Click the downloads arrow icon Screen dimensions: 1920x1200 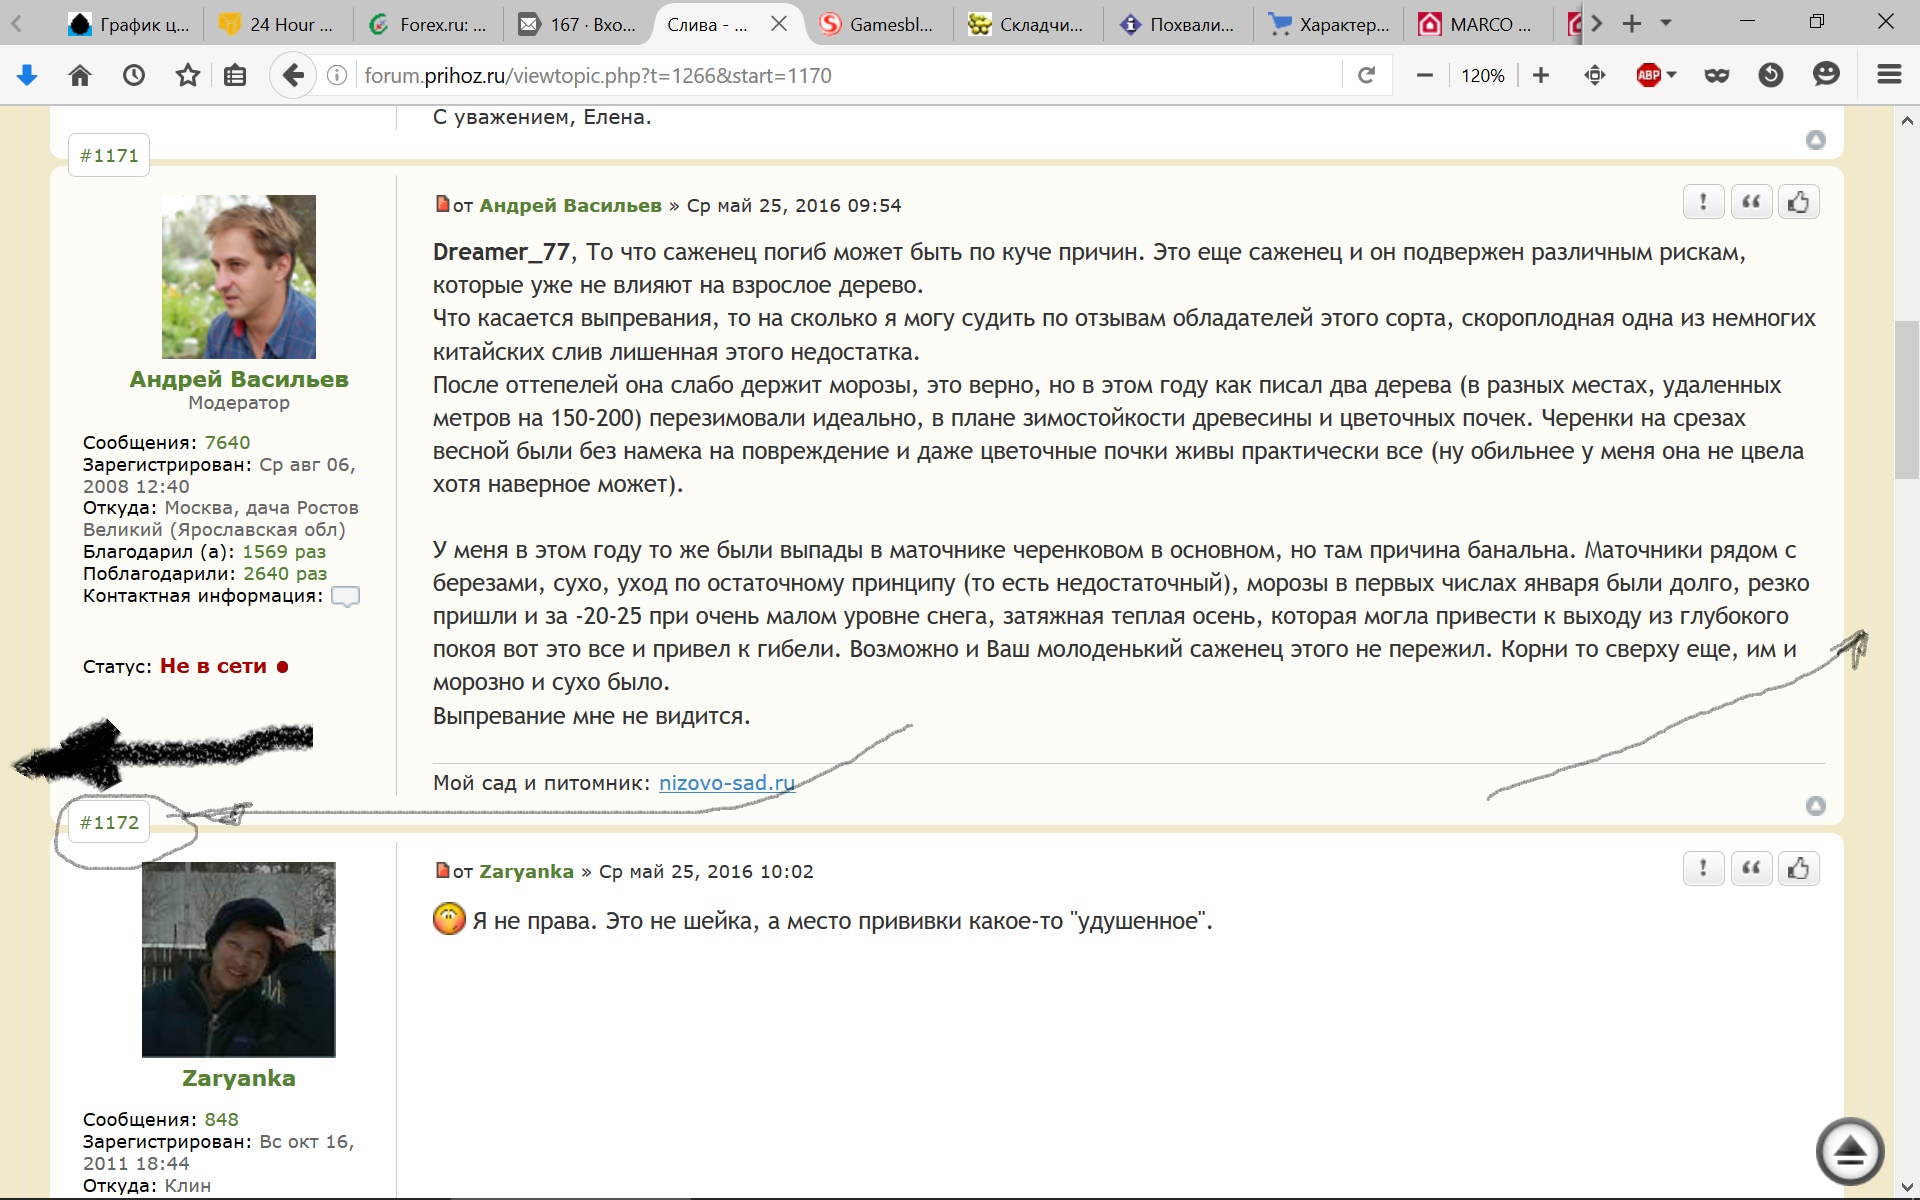coord(27,75)
